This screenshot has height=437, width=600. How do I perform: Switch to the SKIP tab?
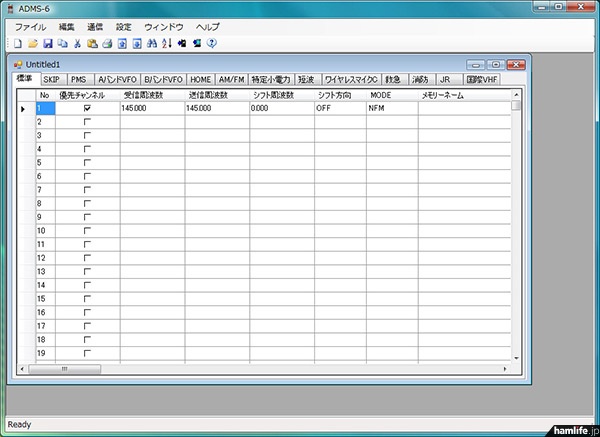click(x=51, y=79)
